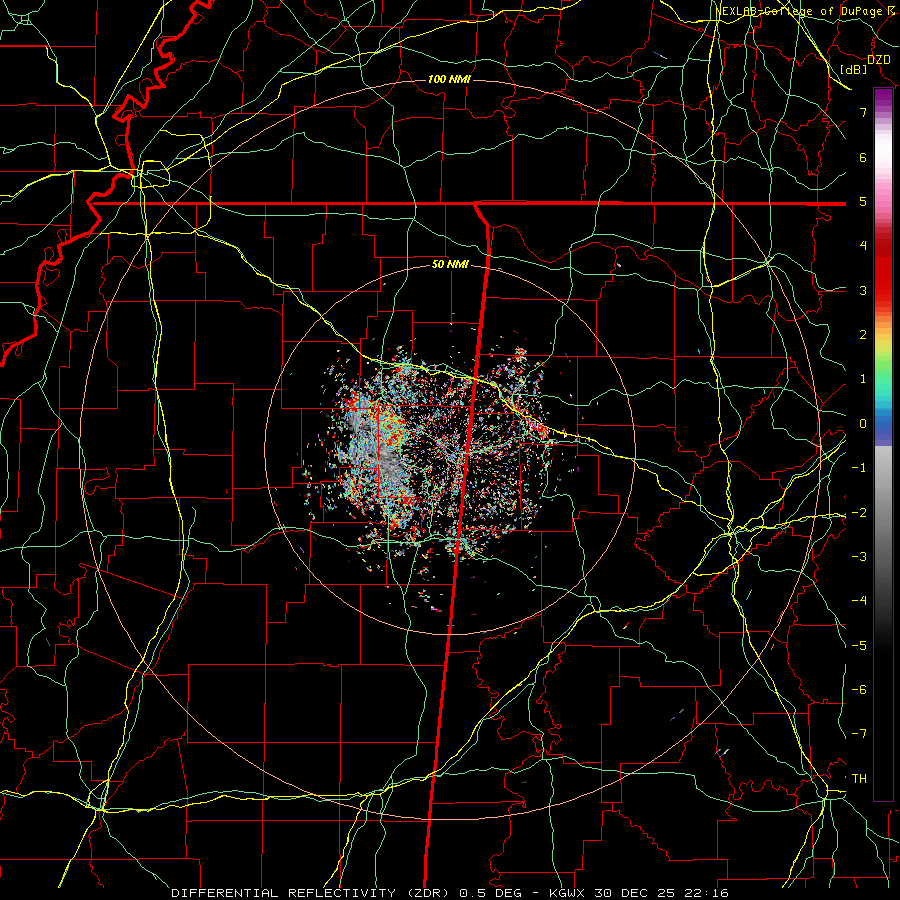Viewport: 900px width, 900px height.
Task: Click the '-7' value on the color scale
Action: 859,734
